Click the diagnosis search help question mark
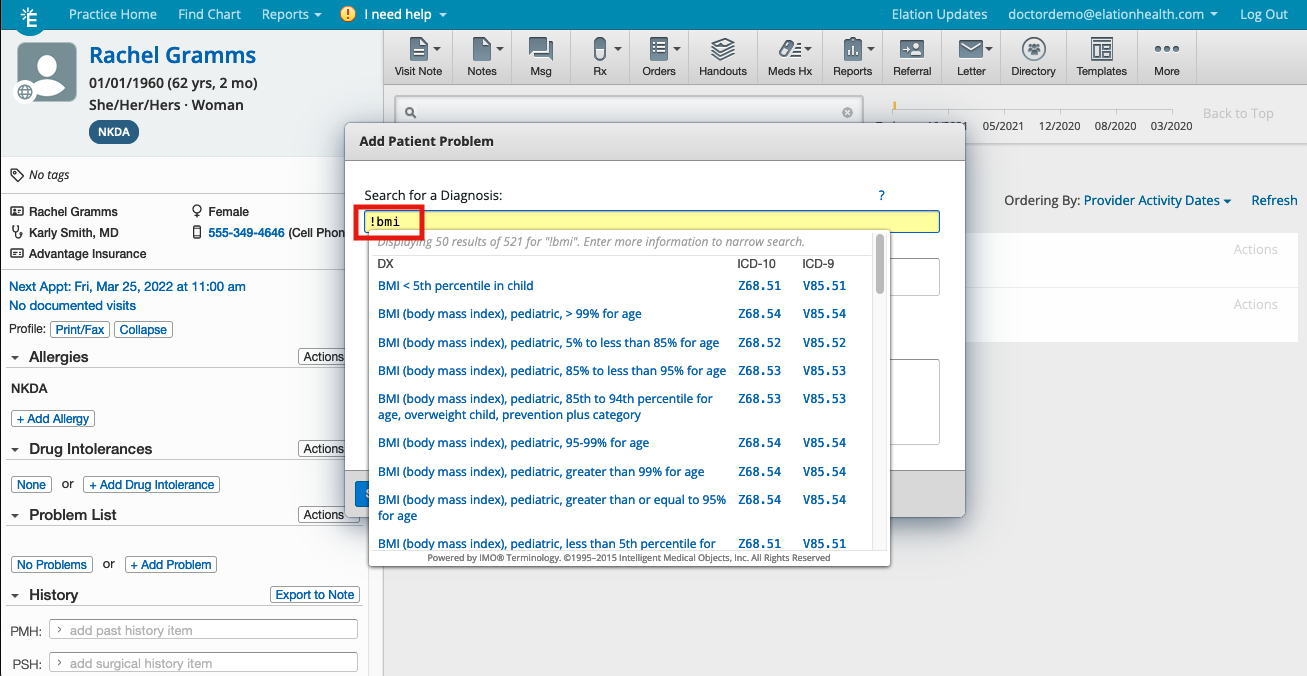 click(881, 196)
